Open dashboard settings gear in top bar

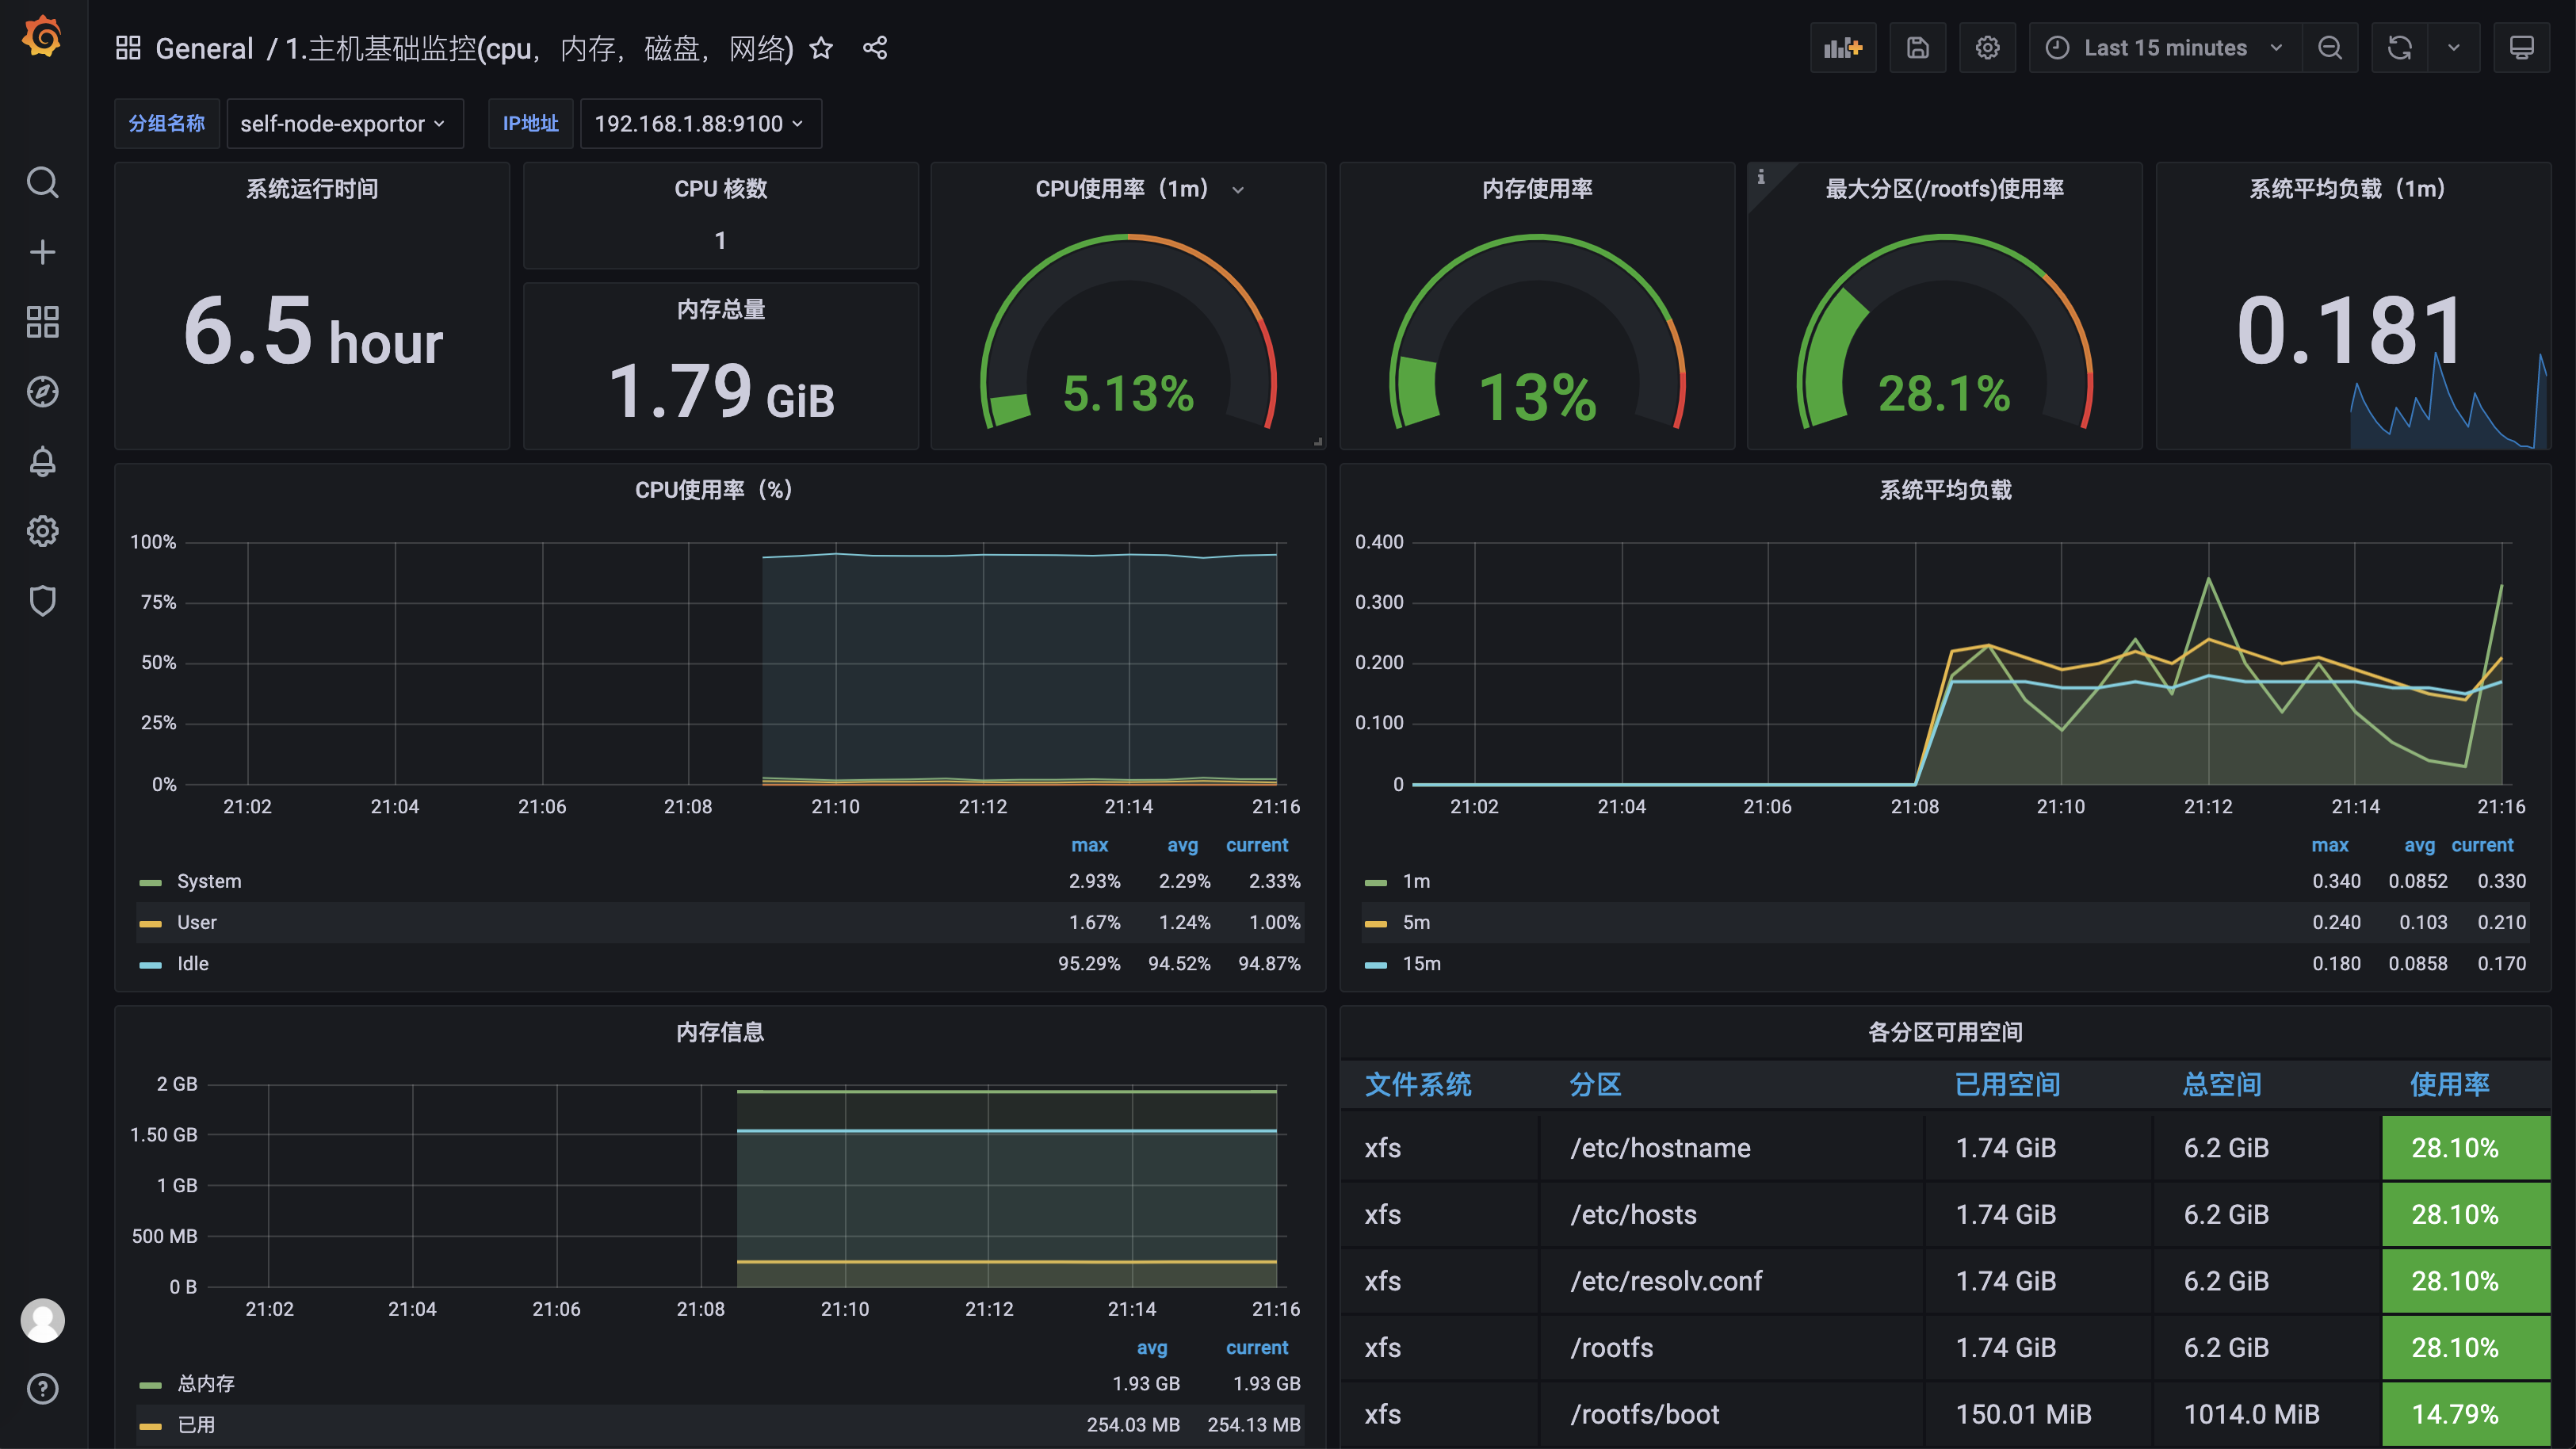[x=1988, y=48]
